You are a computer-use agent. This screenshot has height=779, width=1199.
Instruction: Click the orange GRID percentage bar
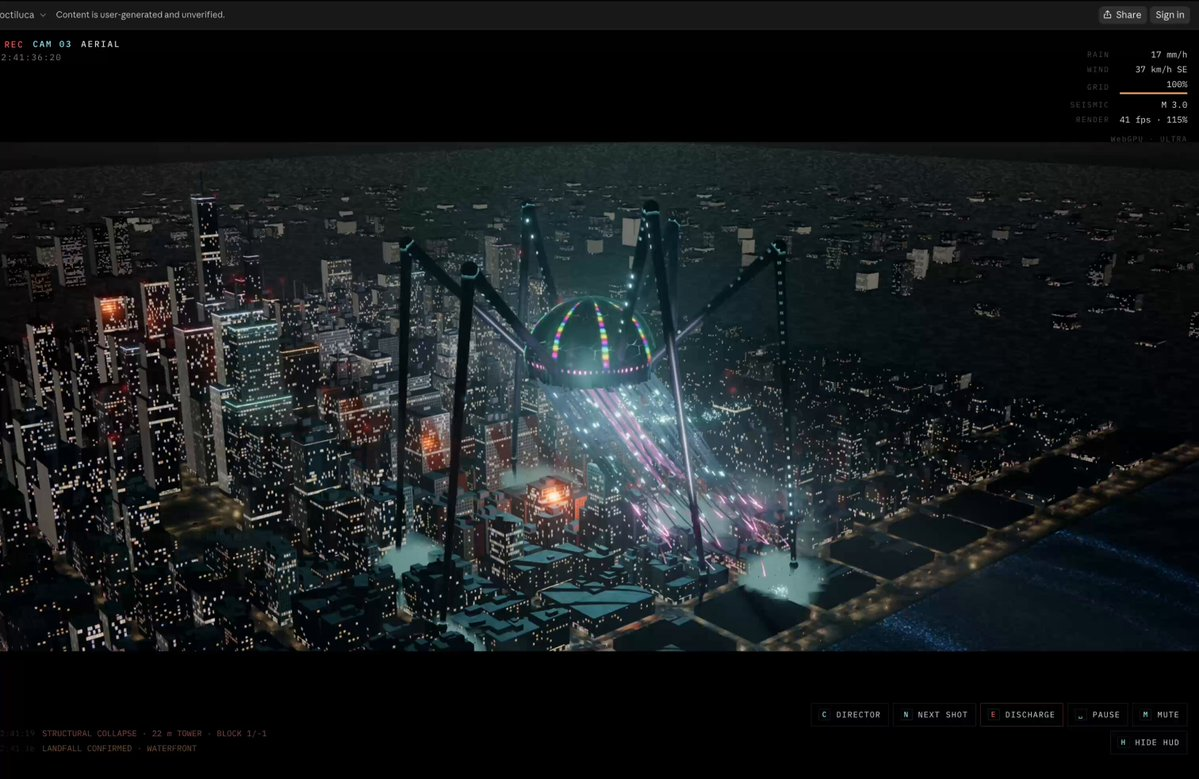pos(1153,93)
